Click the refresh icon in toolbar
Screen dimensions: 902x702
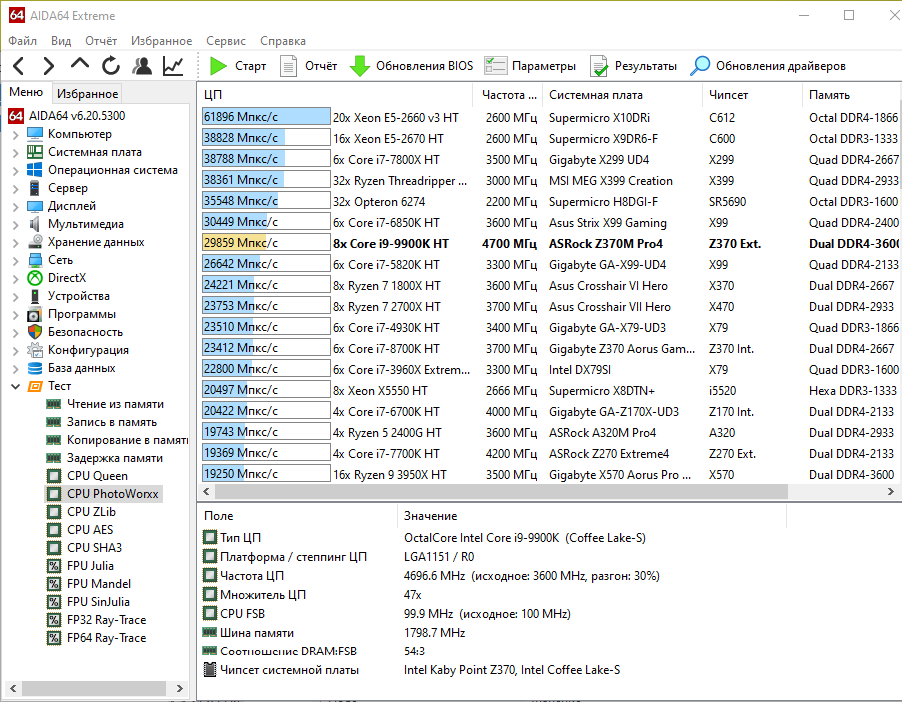coord(111,66)
